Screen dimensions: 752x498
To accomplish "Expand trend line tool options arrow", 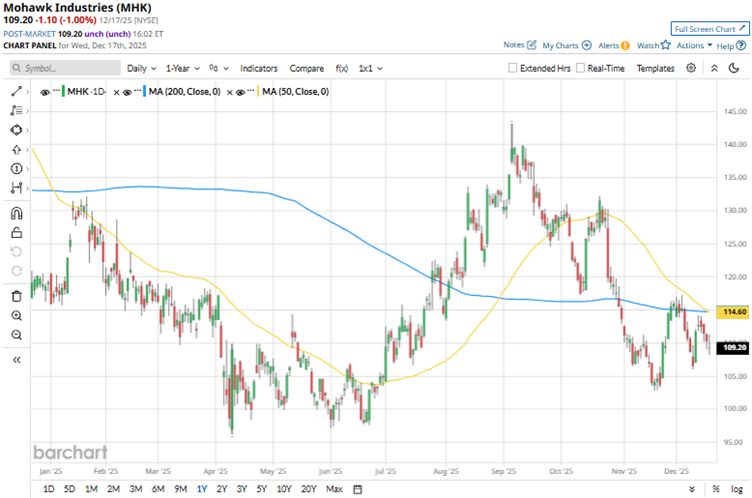I will [x=27, y=91].
